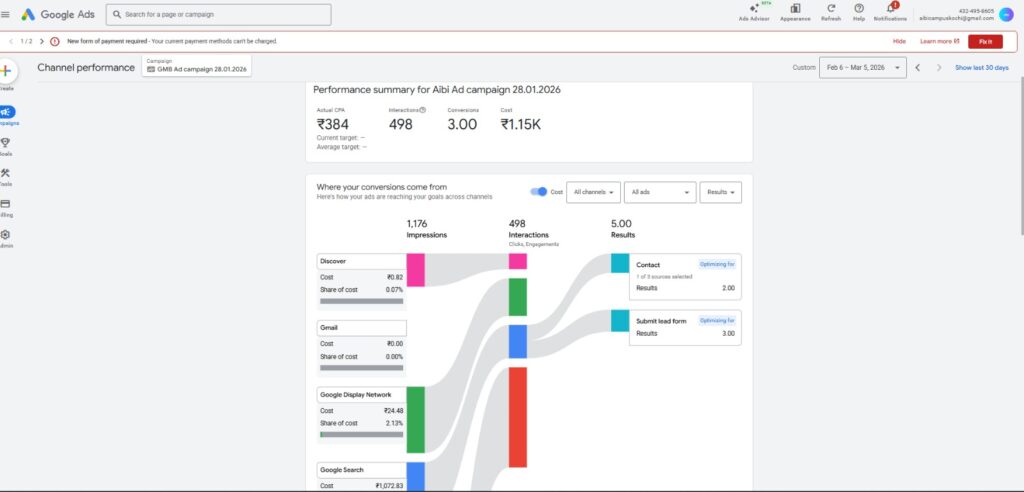1024x492 pixels.
Task: Click the Create plus button
Action: [6, 72]
